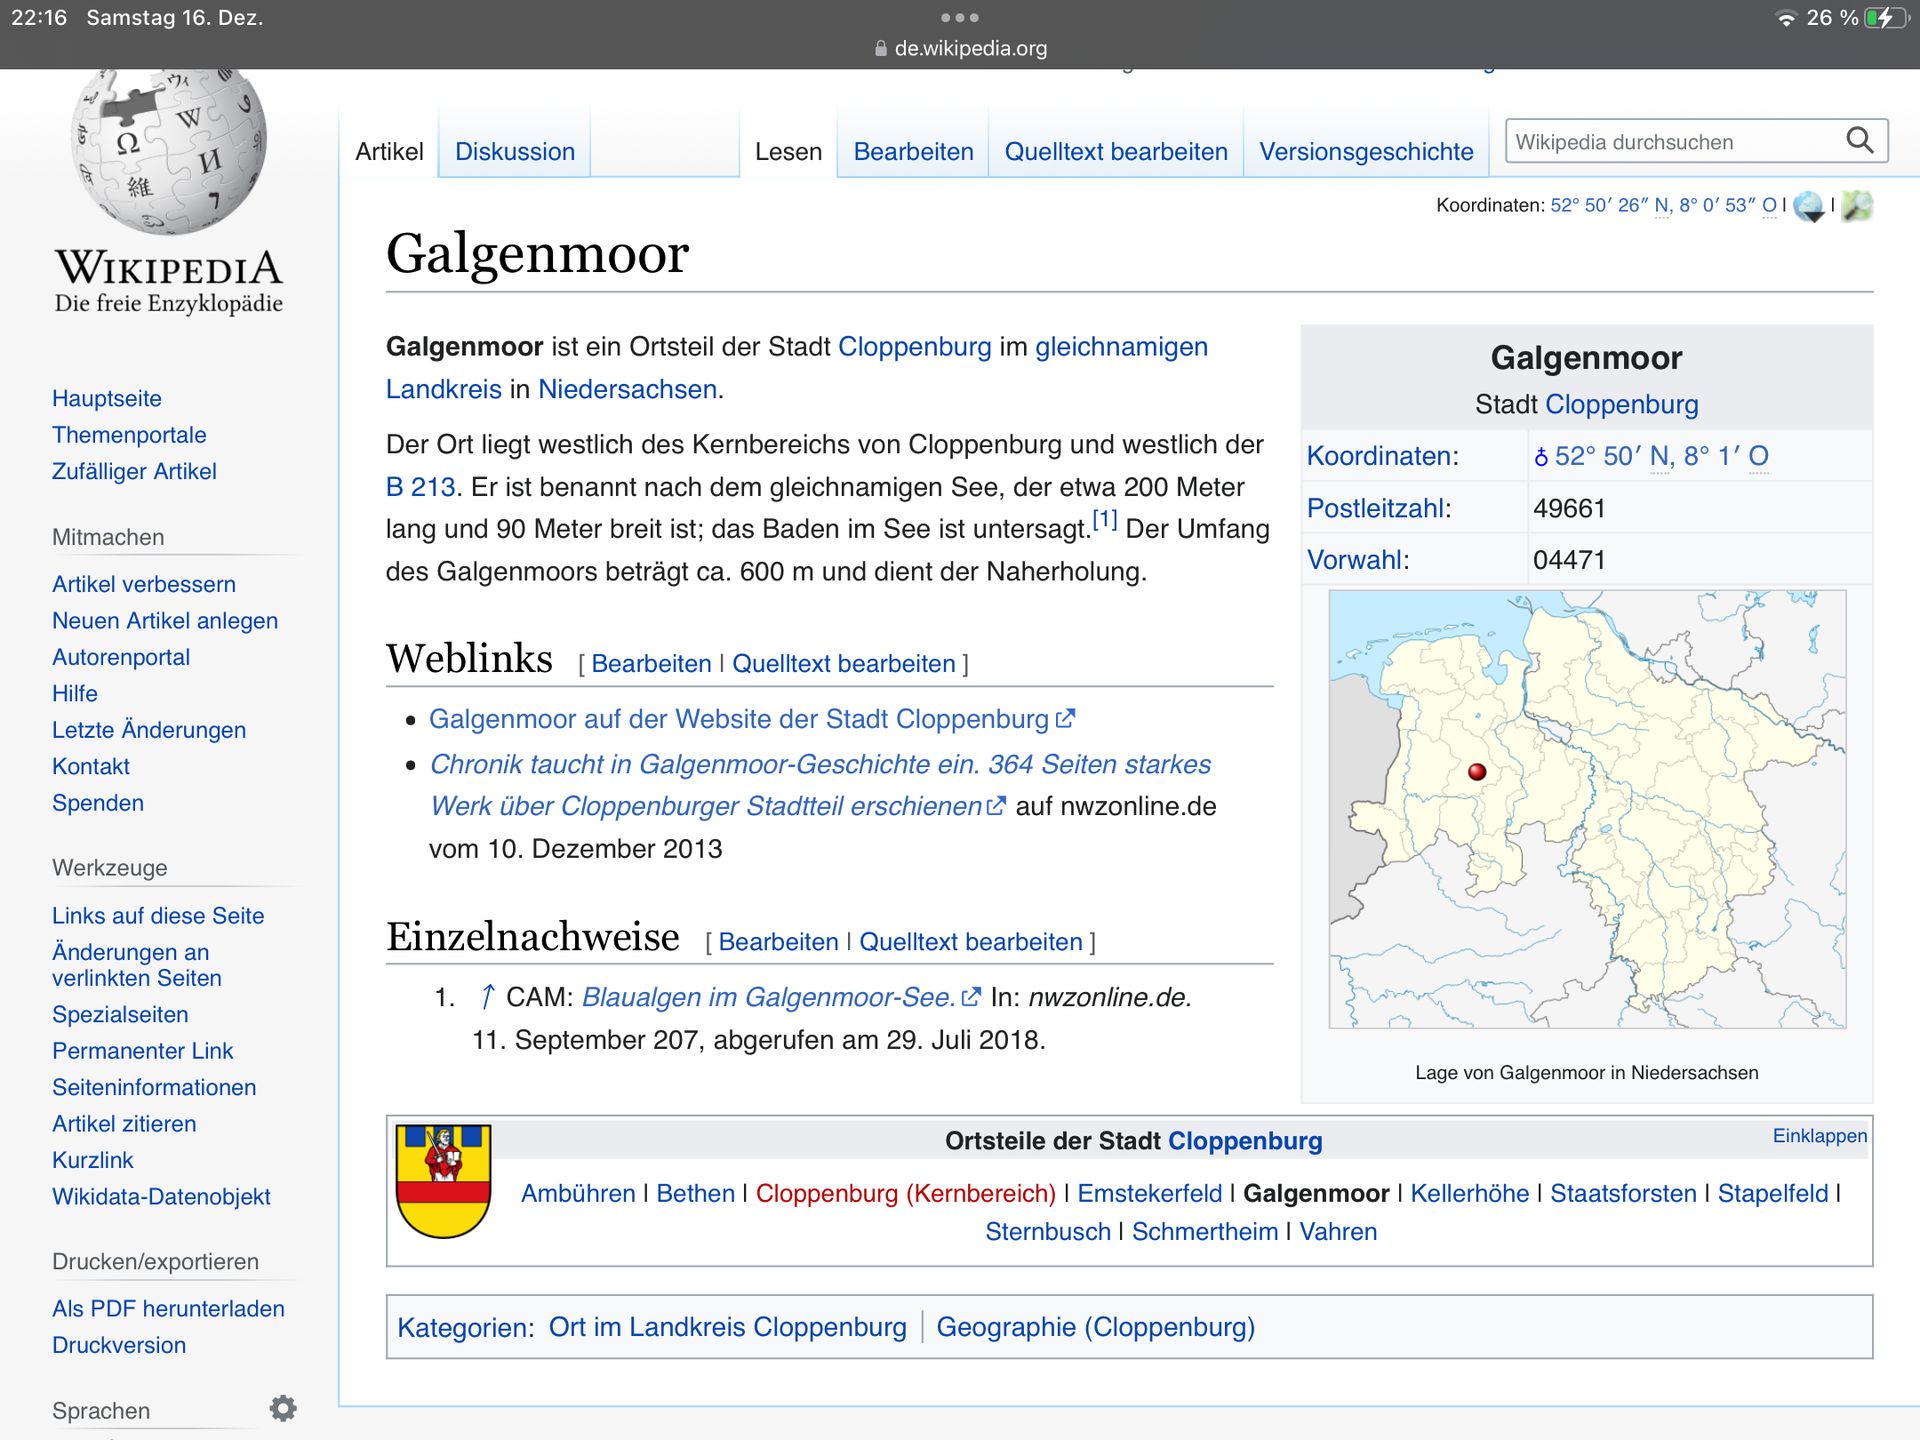Switch to the Diskussion tab
The height and width of the screenshot is (1440, 1920).
515,152
